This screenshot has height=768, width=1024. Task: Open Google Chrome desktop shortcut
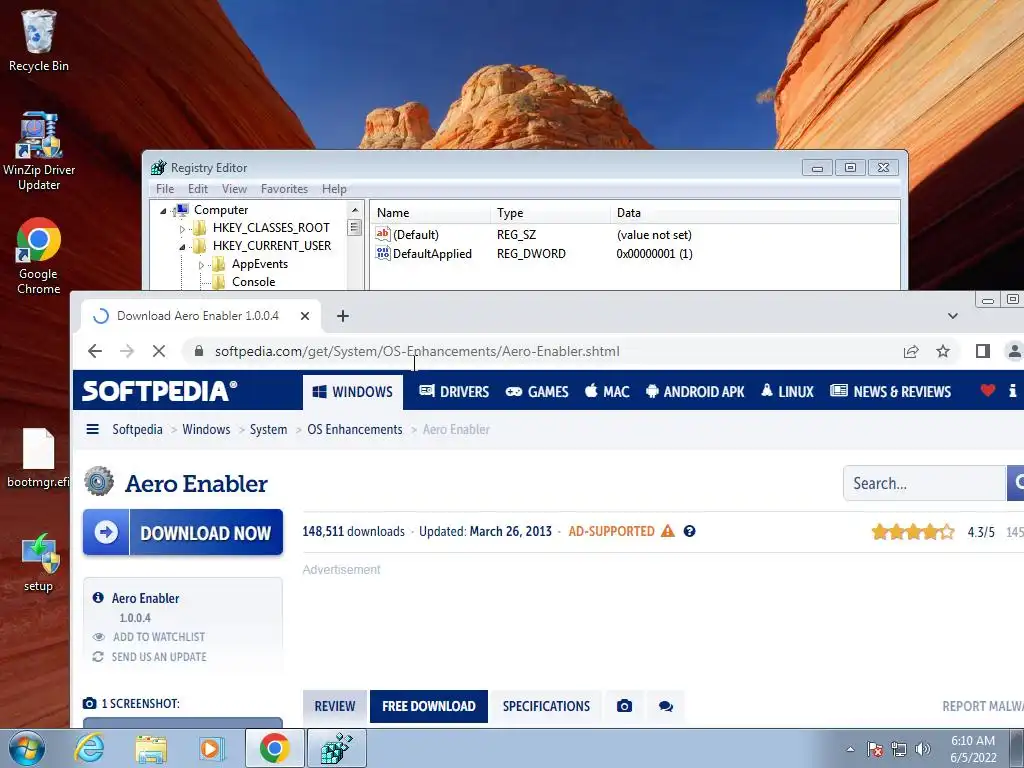coord(39,255)
